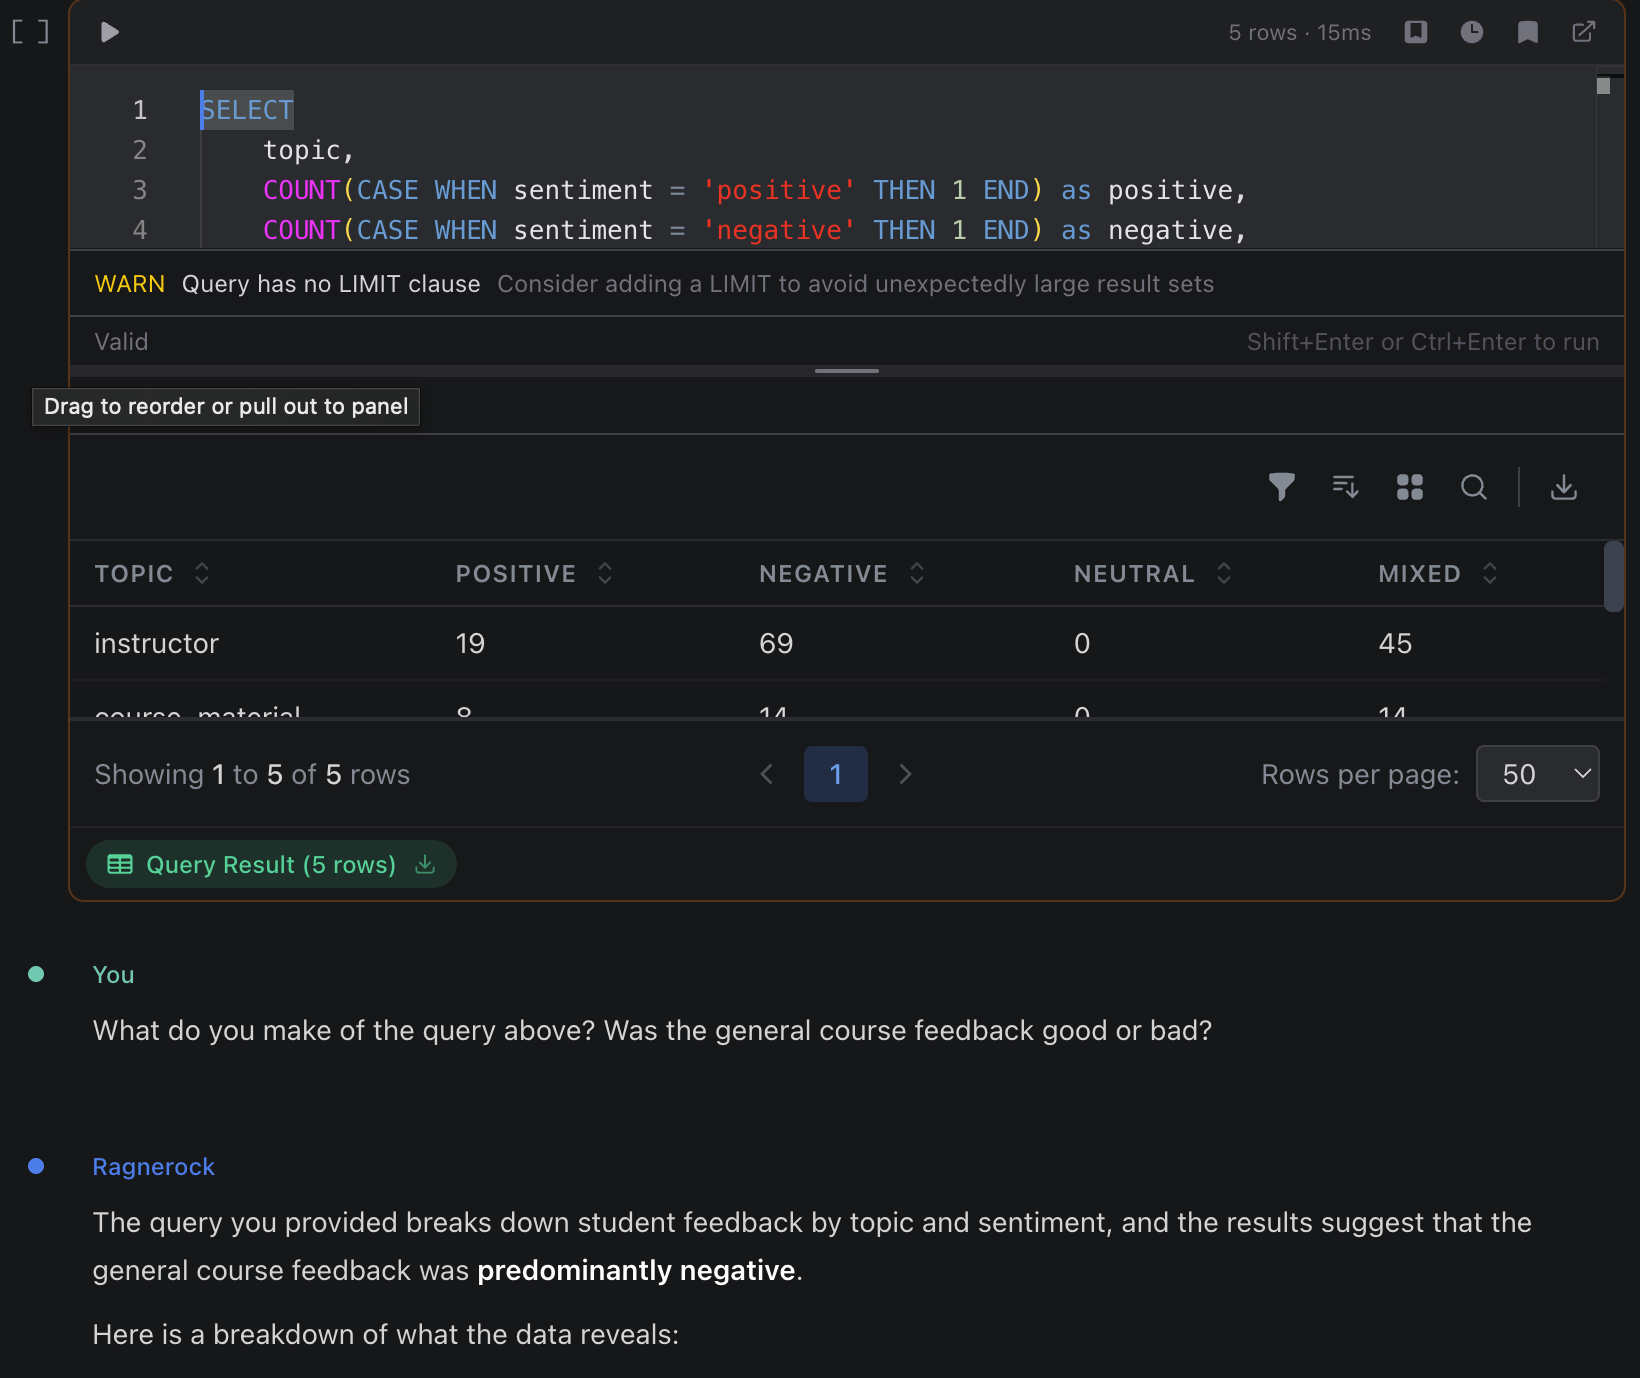
Task: Click the WARN no LIMIT clause message
Action: tap(654, 284)
